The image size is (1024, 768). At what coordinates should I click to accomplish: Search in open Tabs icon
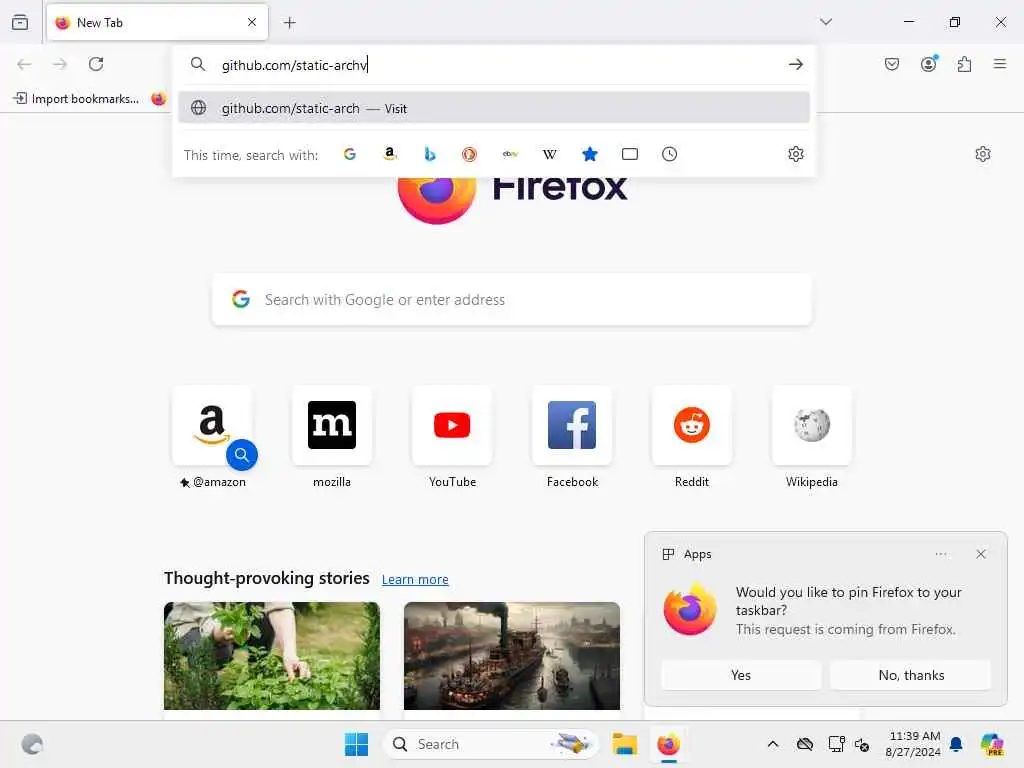point(630,154)
